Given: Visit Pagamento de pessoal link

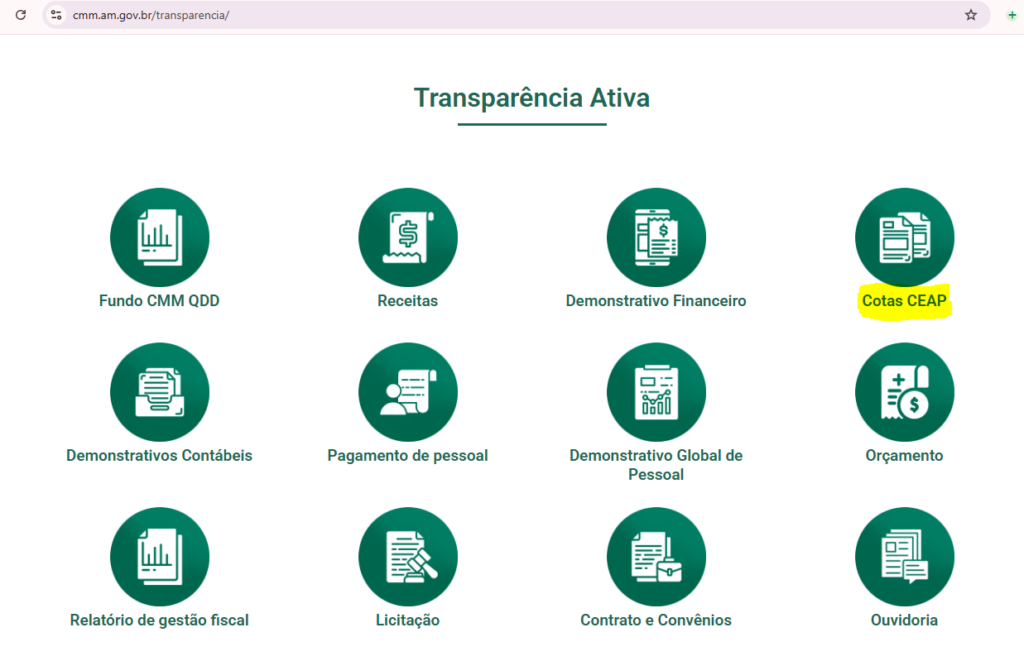Looking at the screenshot, I should [408, 456].
